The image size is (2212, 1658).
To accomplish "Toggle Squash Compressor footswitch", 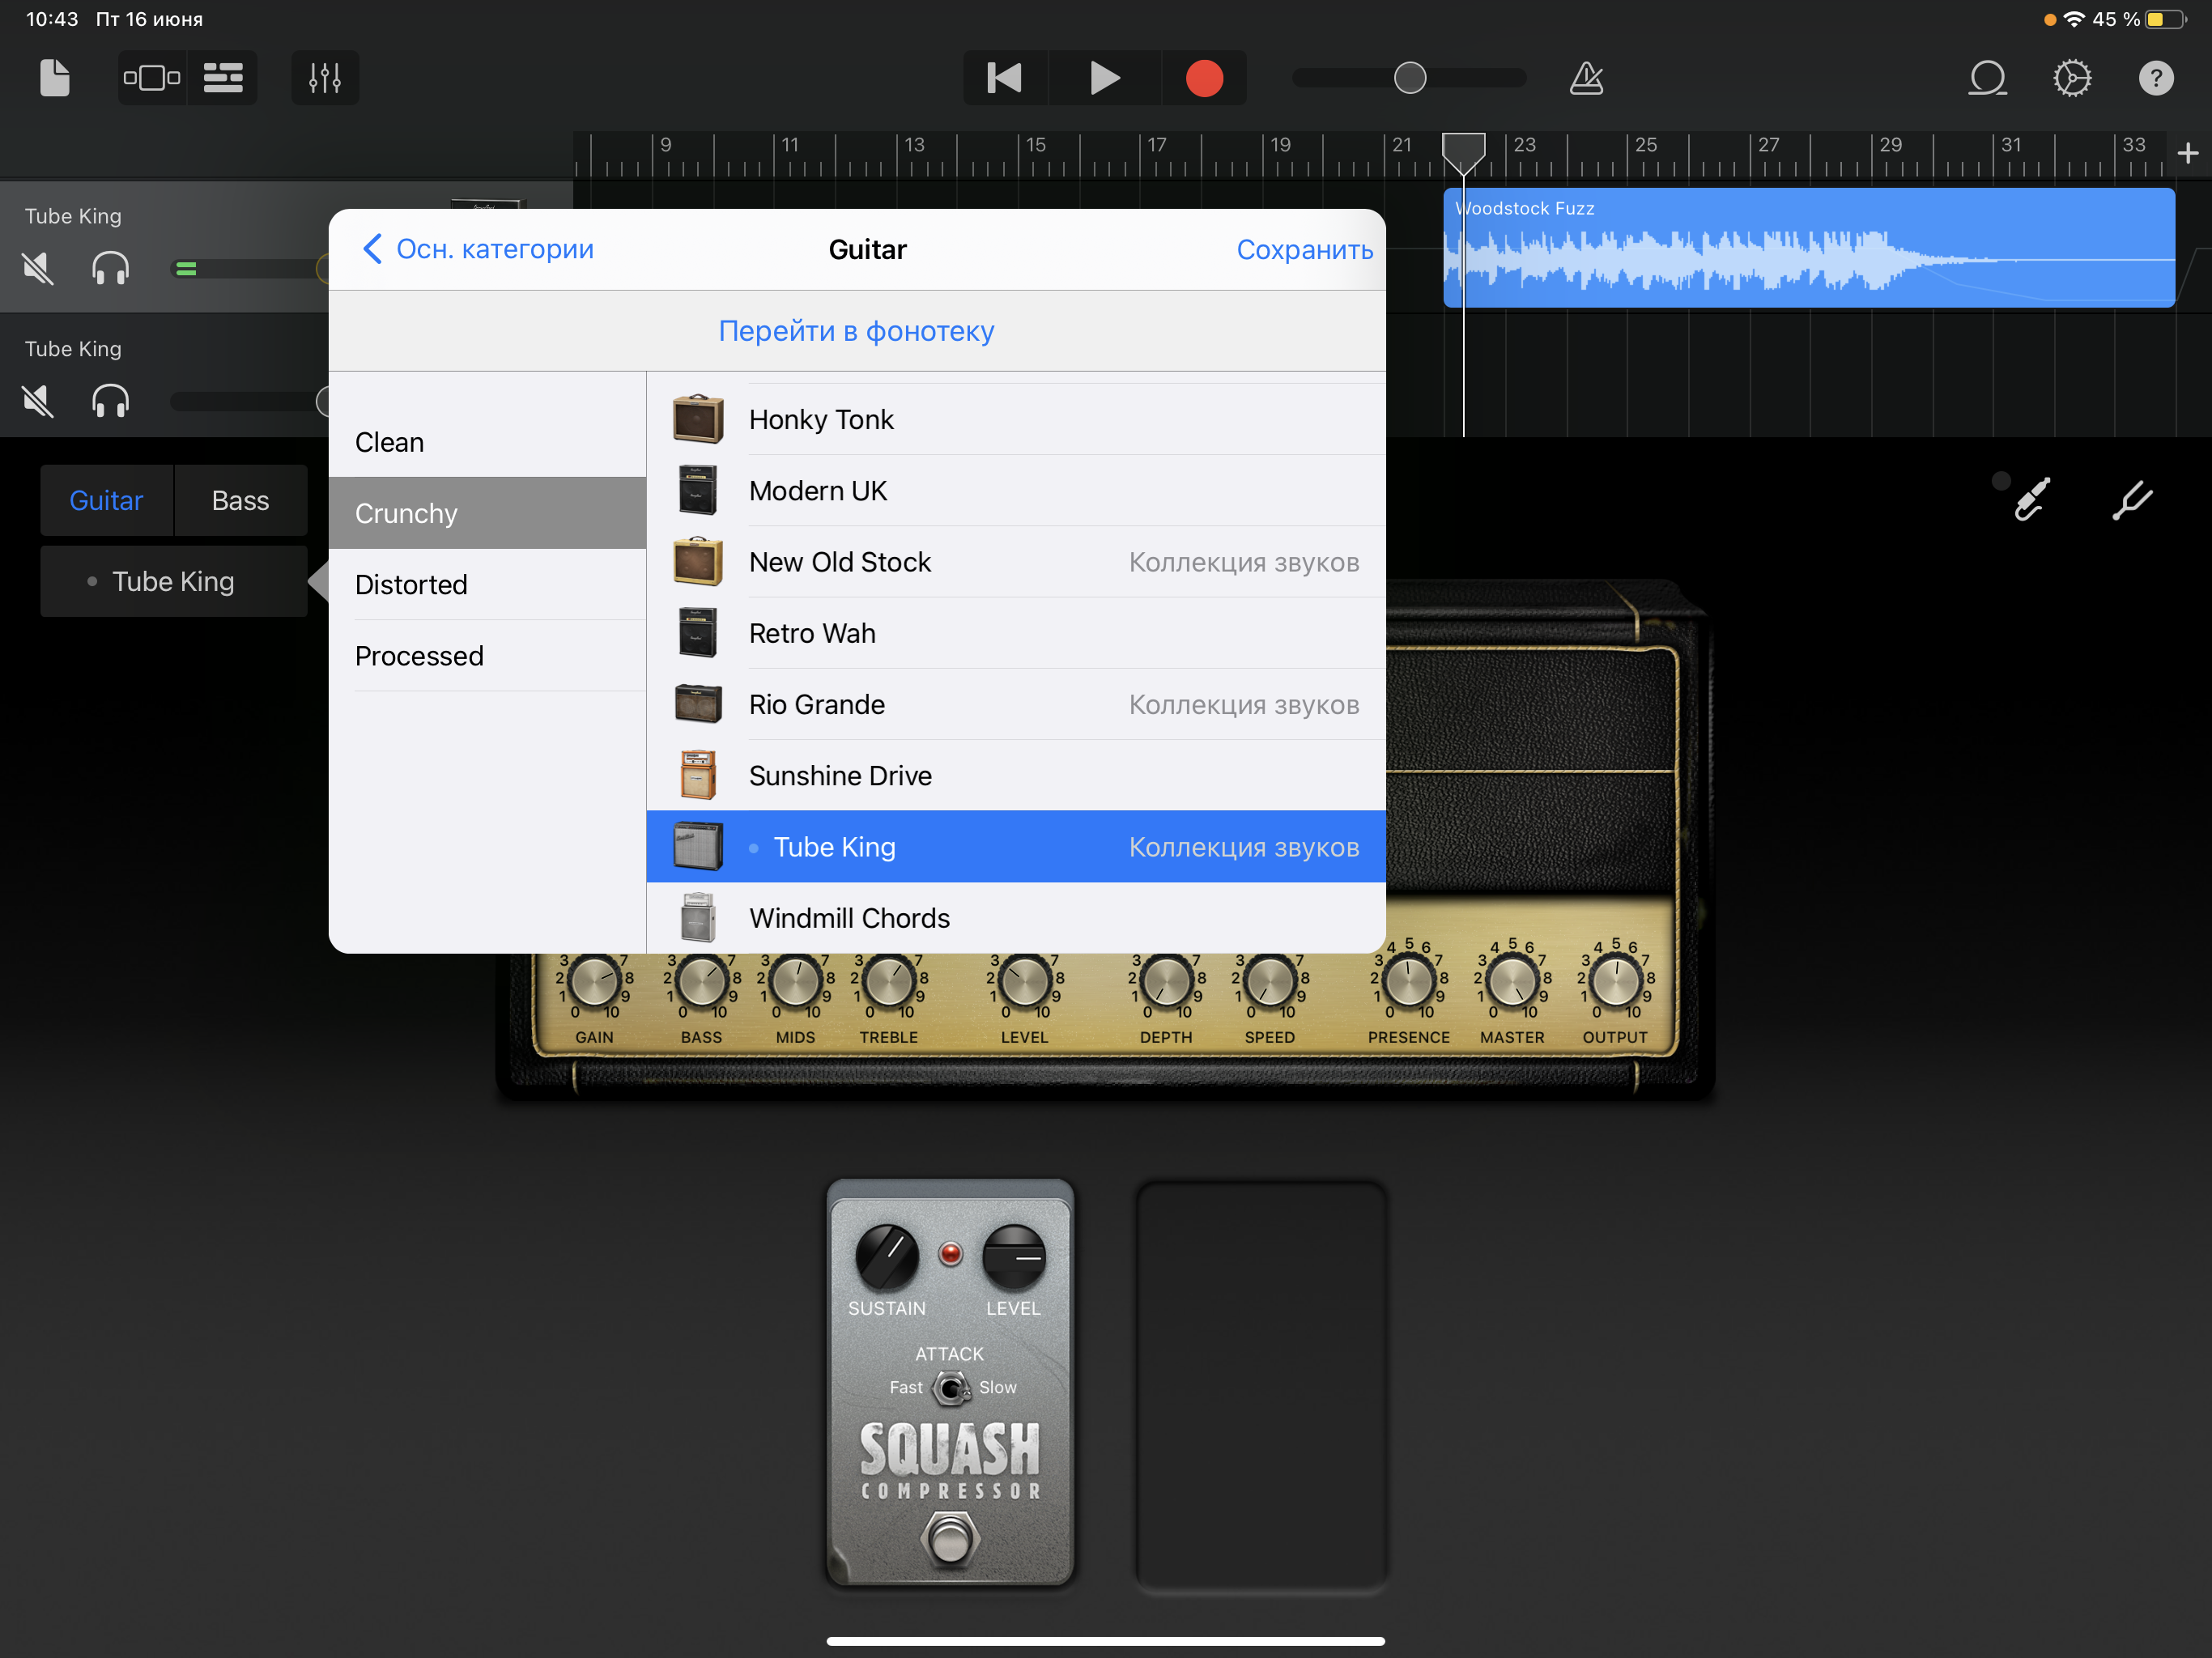I will pos(949,1538).
